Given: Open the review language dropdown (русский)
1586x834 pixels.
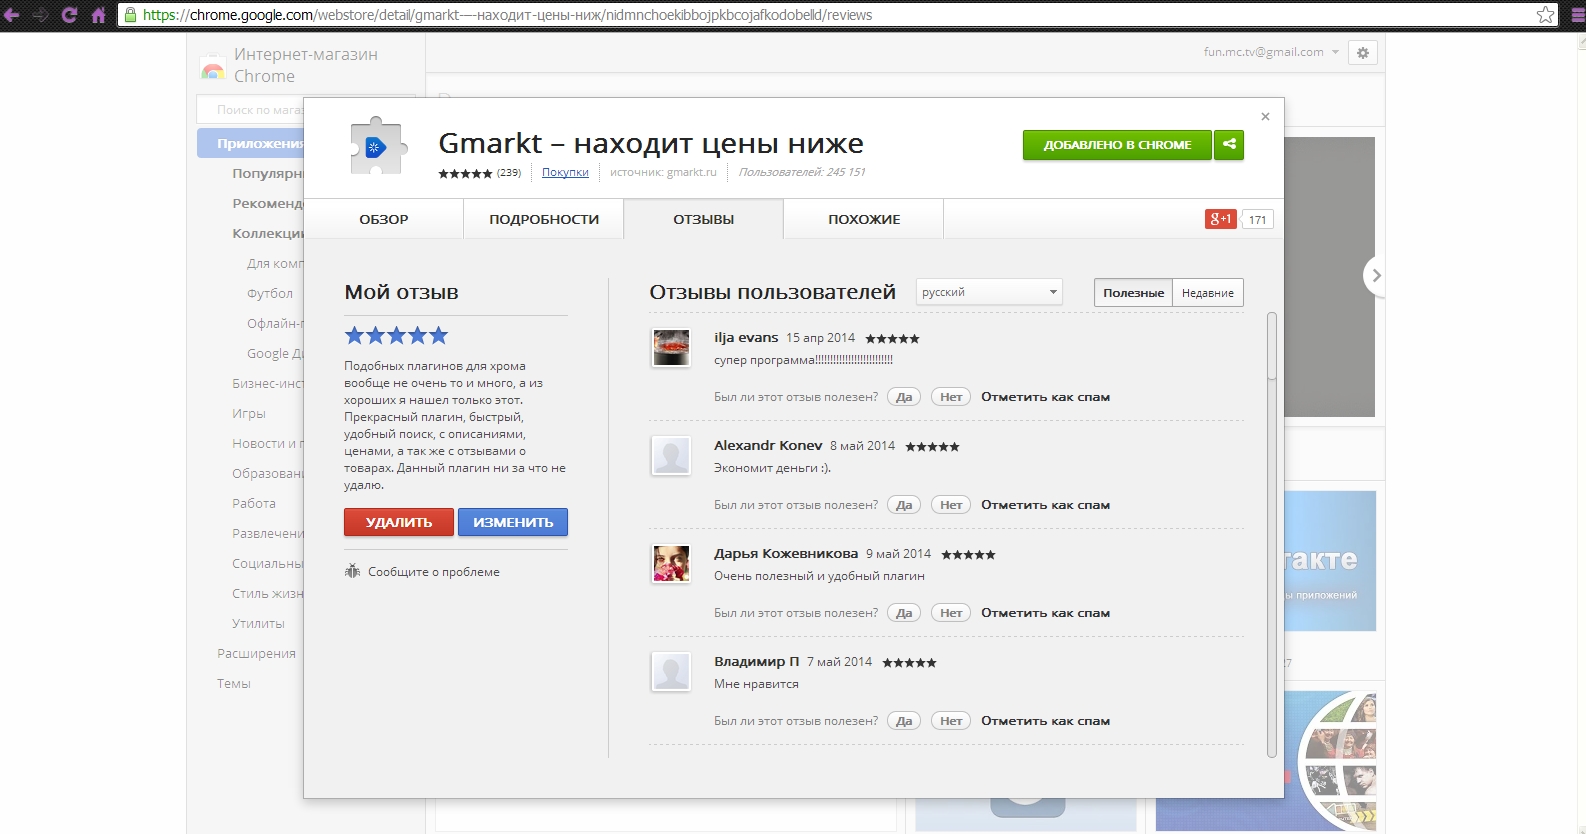Looking at the screenshot, I should point(989,292).
